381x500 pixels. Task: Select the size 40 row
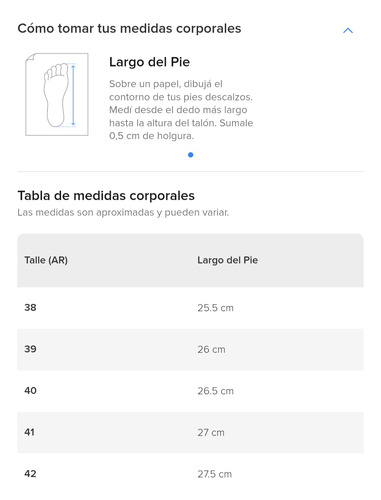tap(190, 391)
